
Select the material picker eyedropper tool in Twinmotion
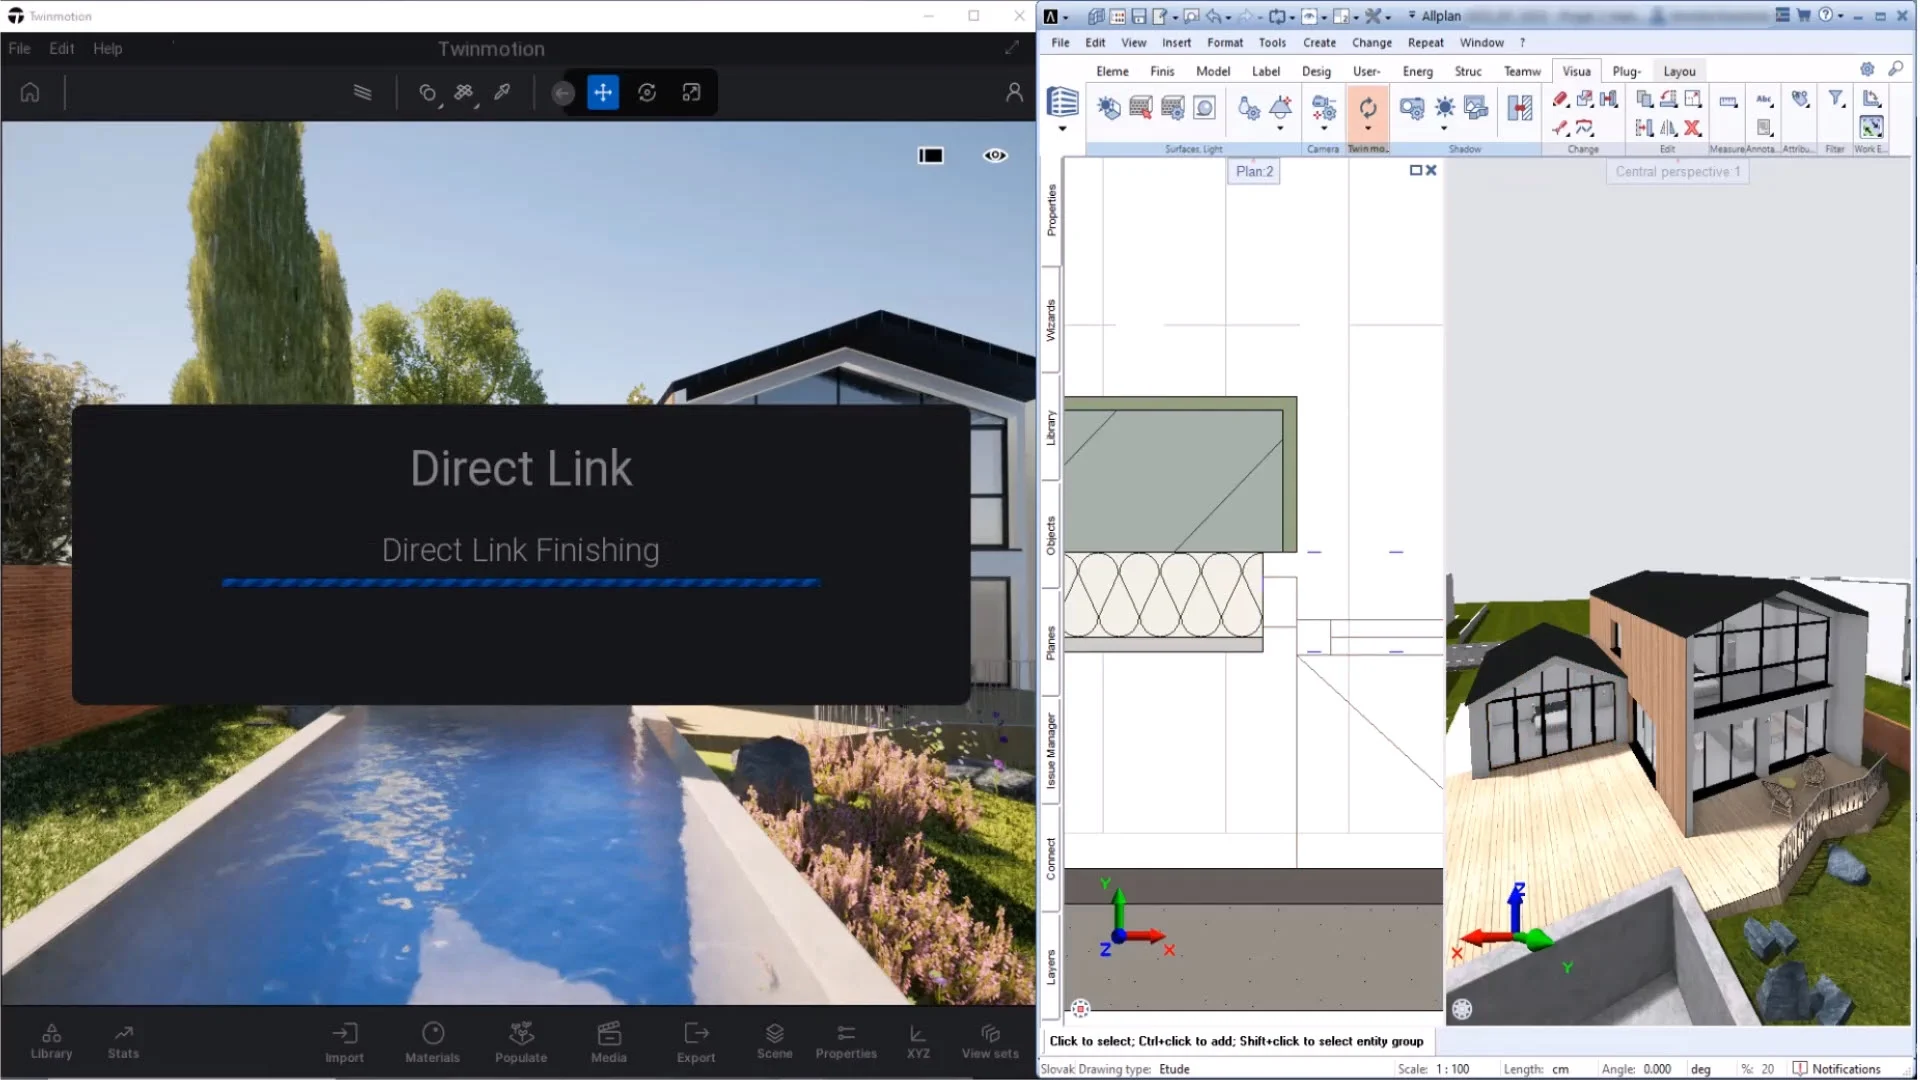click(x=503, y=92)
